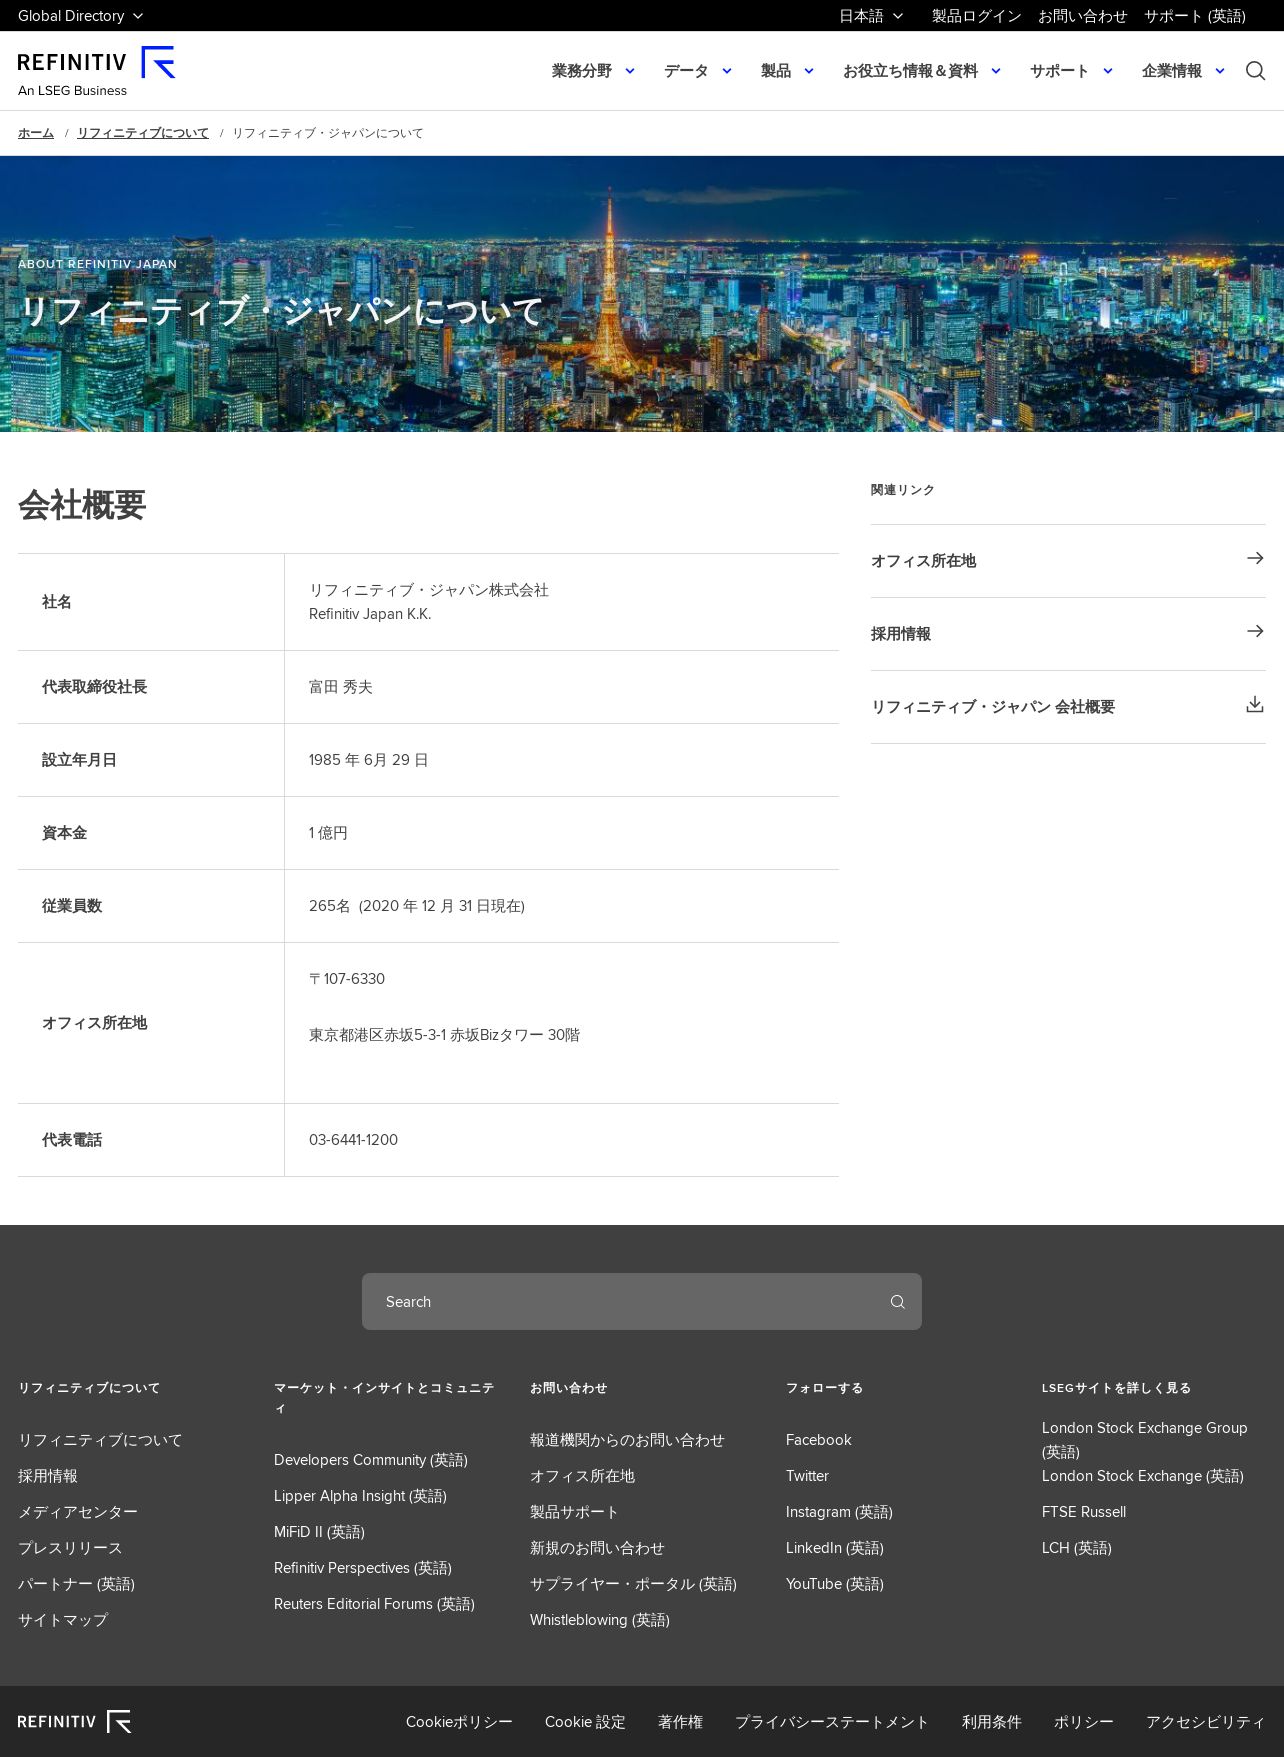Click footer オフィス所在地 link under お問い合わせ
Image resolution: width=1284 pixels, height=1757 pixels.
582,1476
